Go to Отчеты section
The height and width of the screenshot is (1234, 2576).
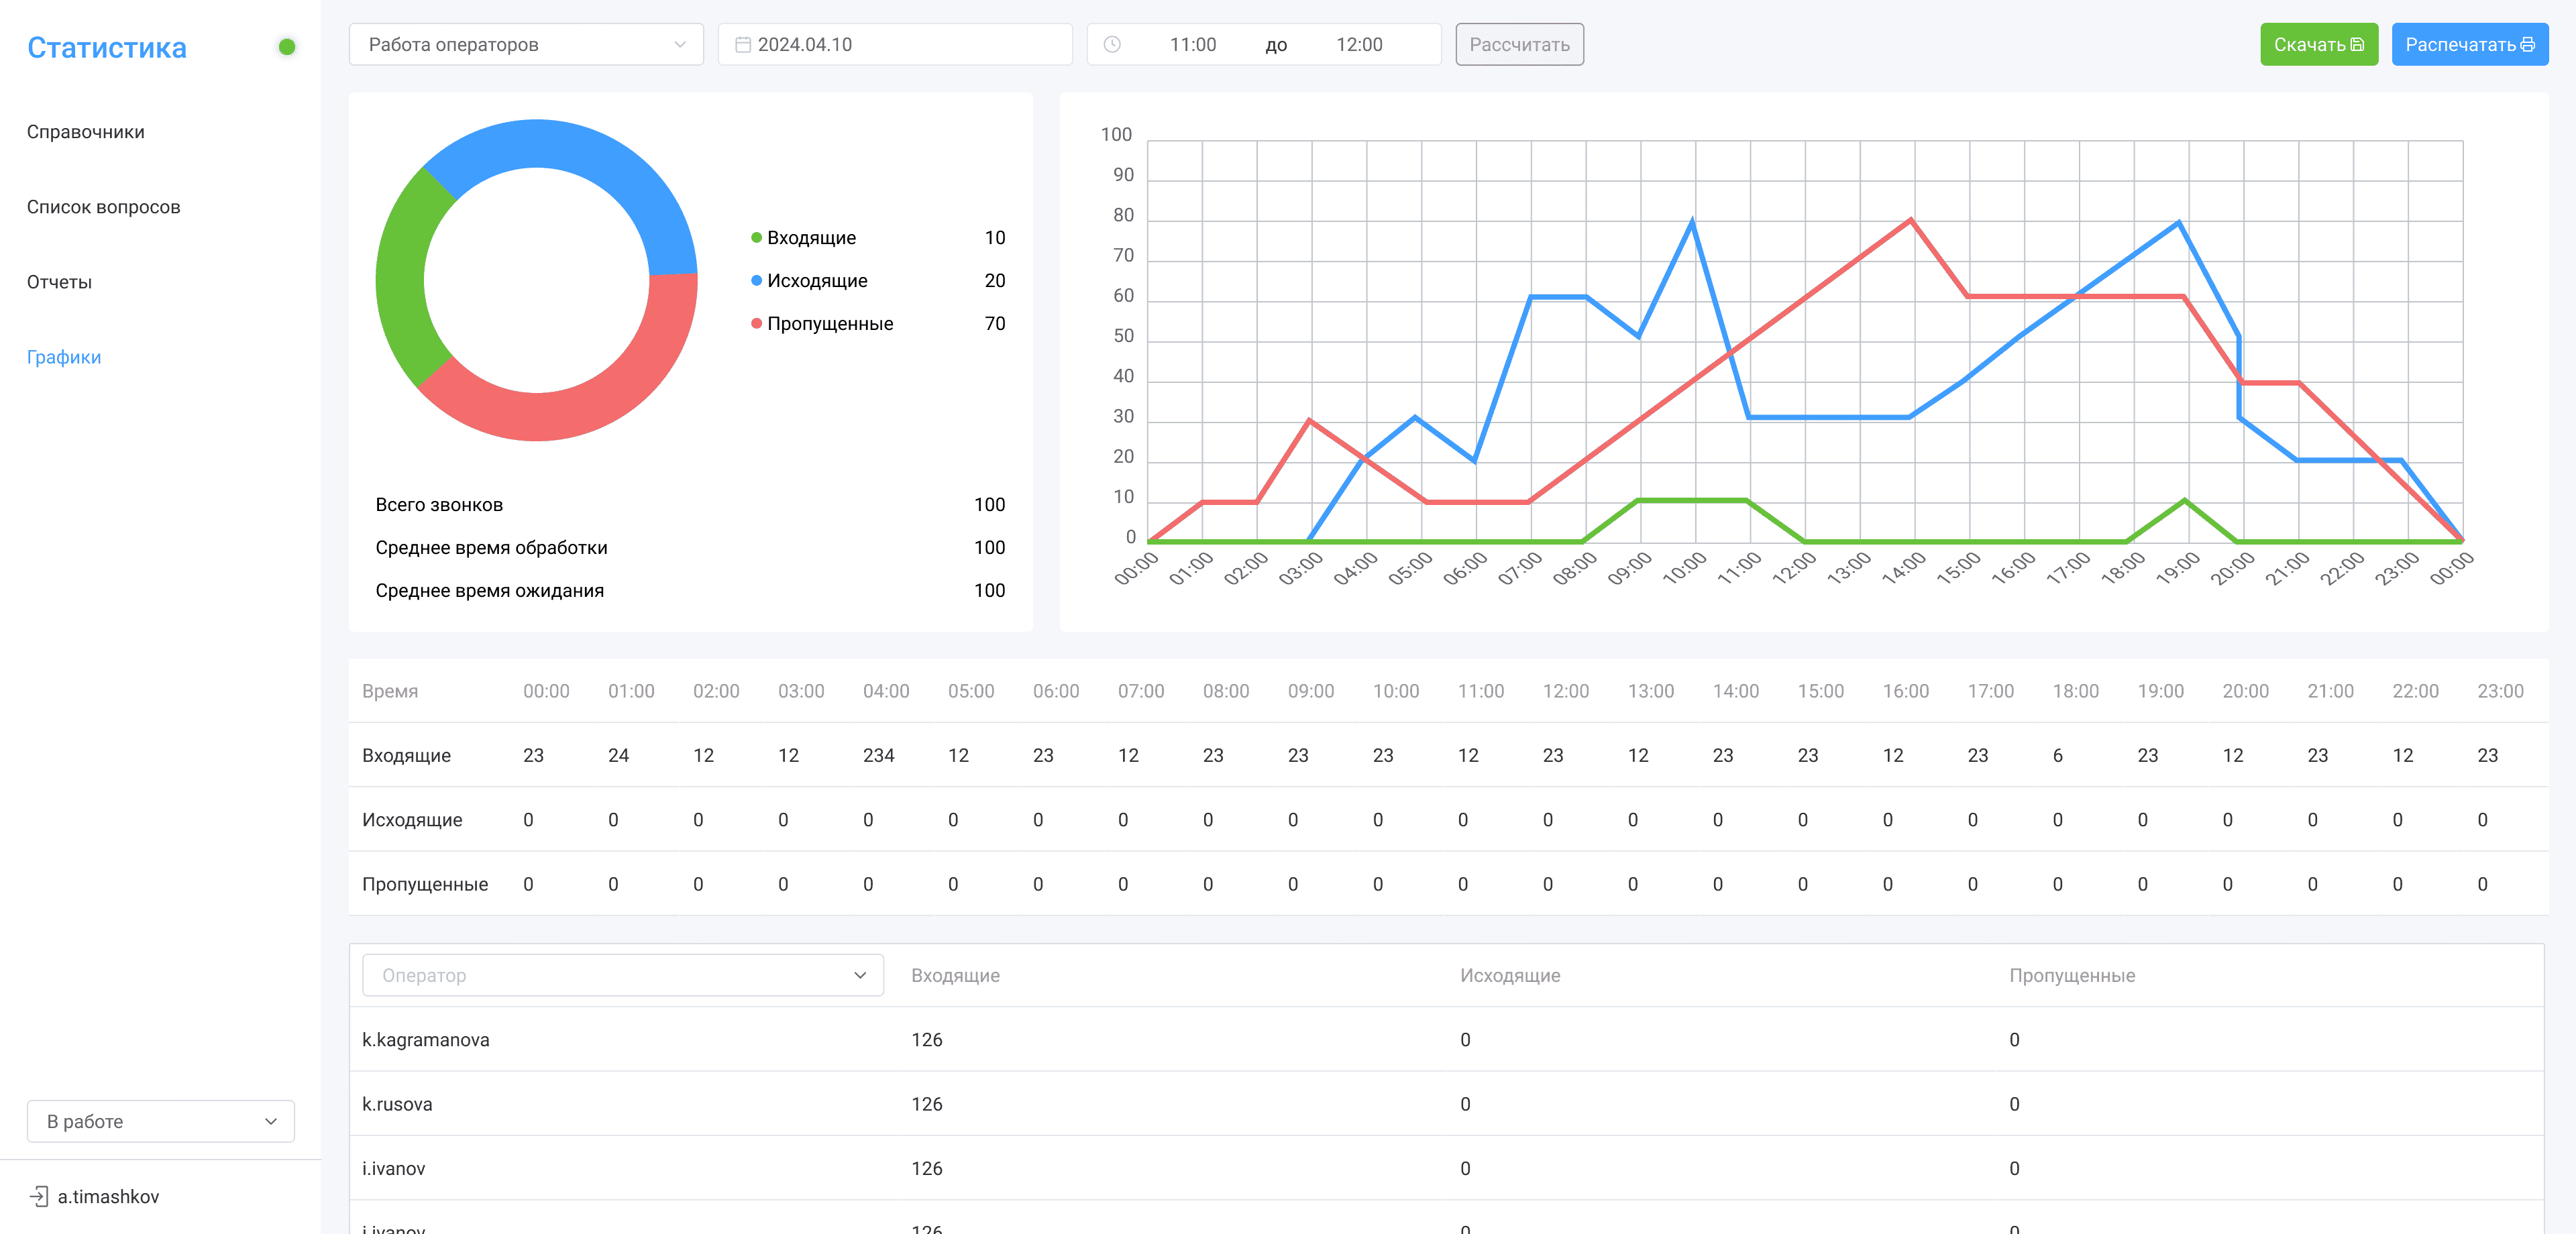59,282
